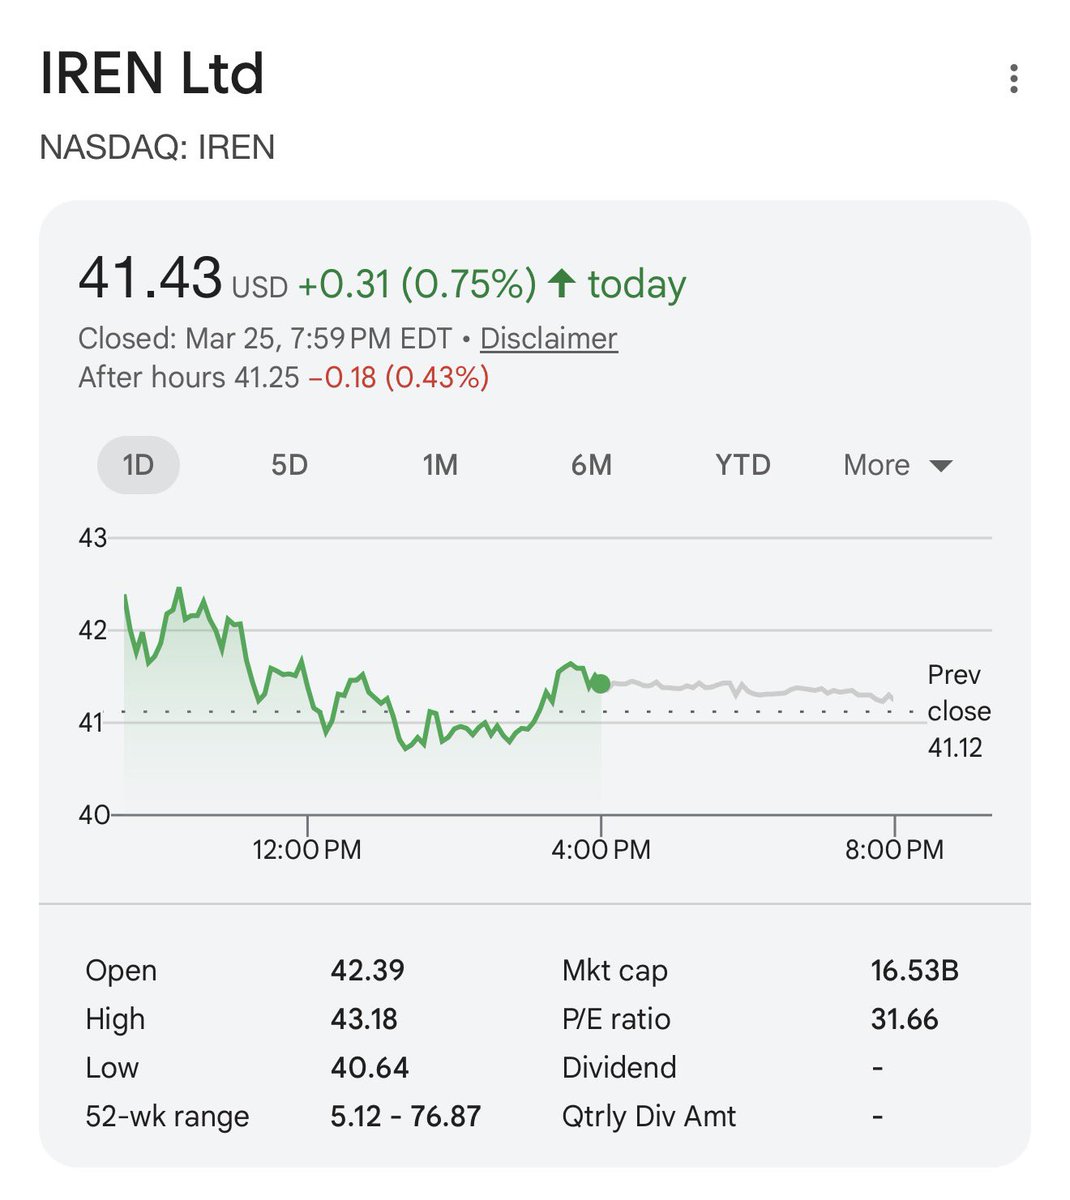Select the 1D chart range tab
1070x1200 pixels.
(138, 465)
